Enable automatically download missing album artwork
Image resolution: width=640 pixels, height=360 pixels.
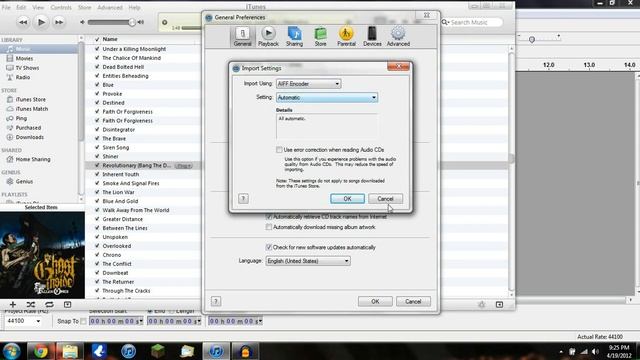coord(269,227)
